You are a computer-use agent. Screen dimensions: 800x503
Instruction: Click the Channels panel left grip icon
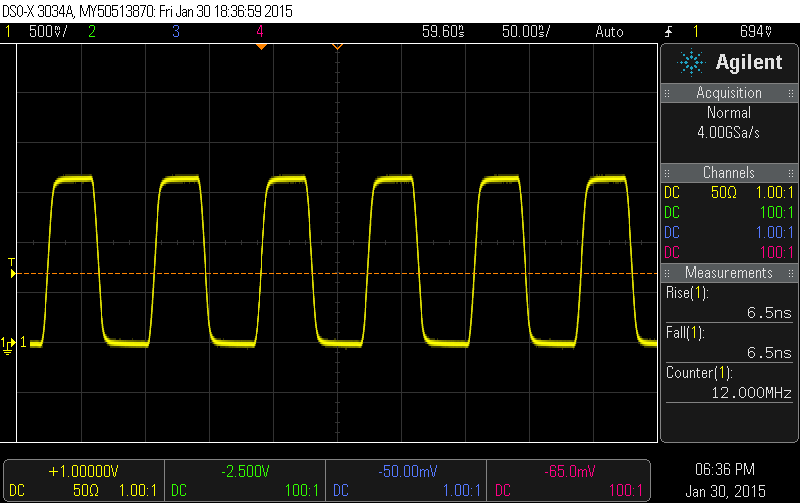[x=667, y=173]
